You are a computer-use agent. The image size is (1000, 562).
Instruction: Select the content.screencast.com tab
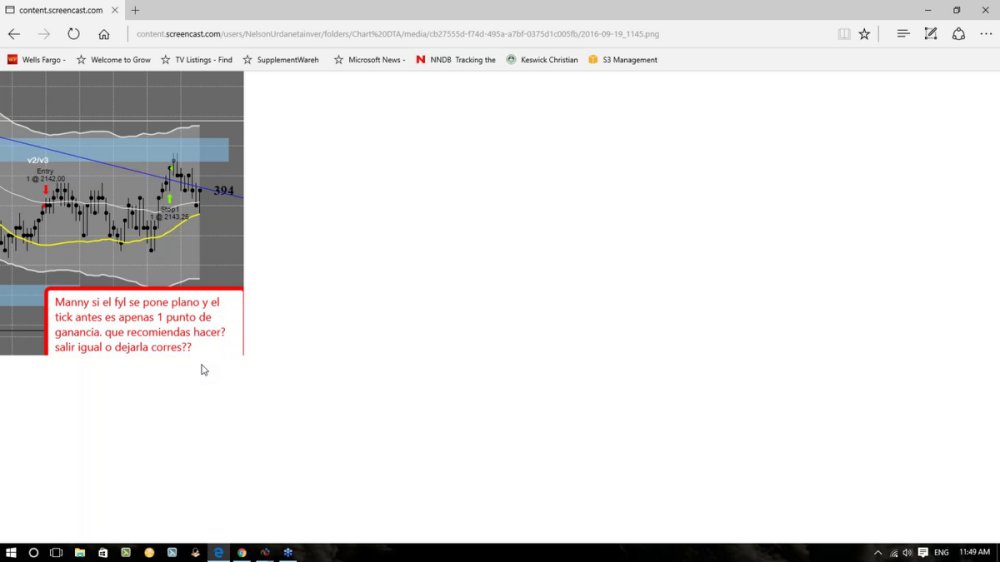pos(61,10)
